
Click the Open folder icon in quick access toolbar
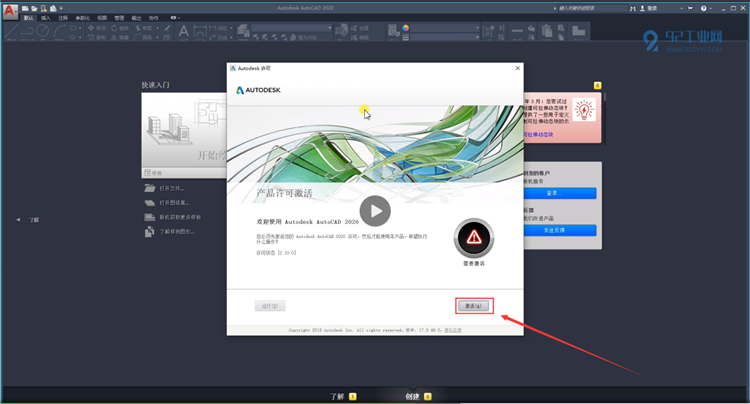pyautogui.click(x=34, y=9)
